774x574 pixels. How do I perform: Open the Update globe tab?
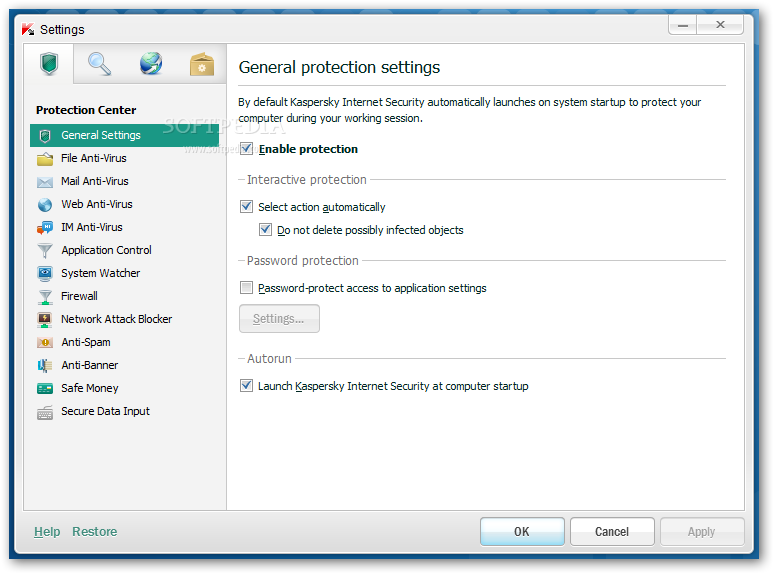coord(151,64)
